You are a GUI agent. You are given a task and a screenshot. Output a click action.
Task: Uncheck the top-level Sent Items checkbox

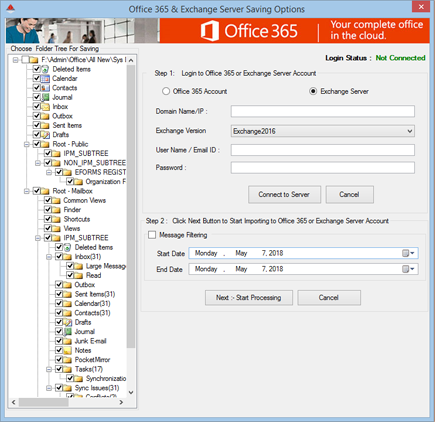click(37, 125)
